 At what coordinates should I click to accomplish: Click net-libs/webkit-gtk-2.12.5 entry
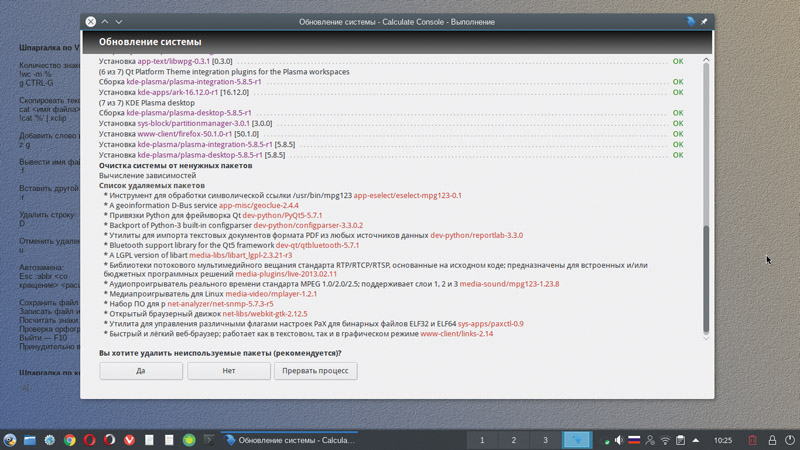pos(265,314)
